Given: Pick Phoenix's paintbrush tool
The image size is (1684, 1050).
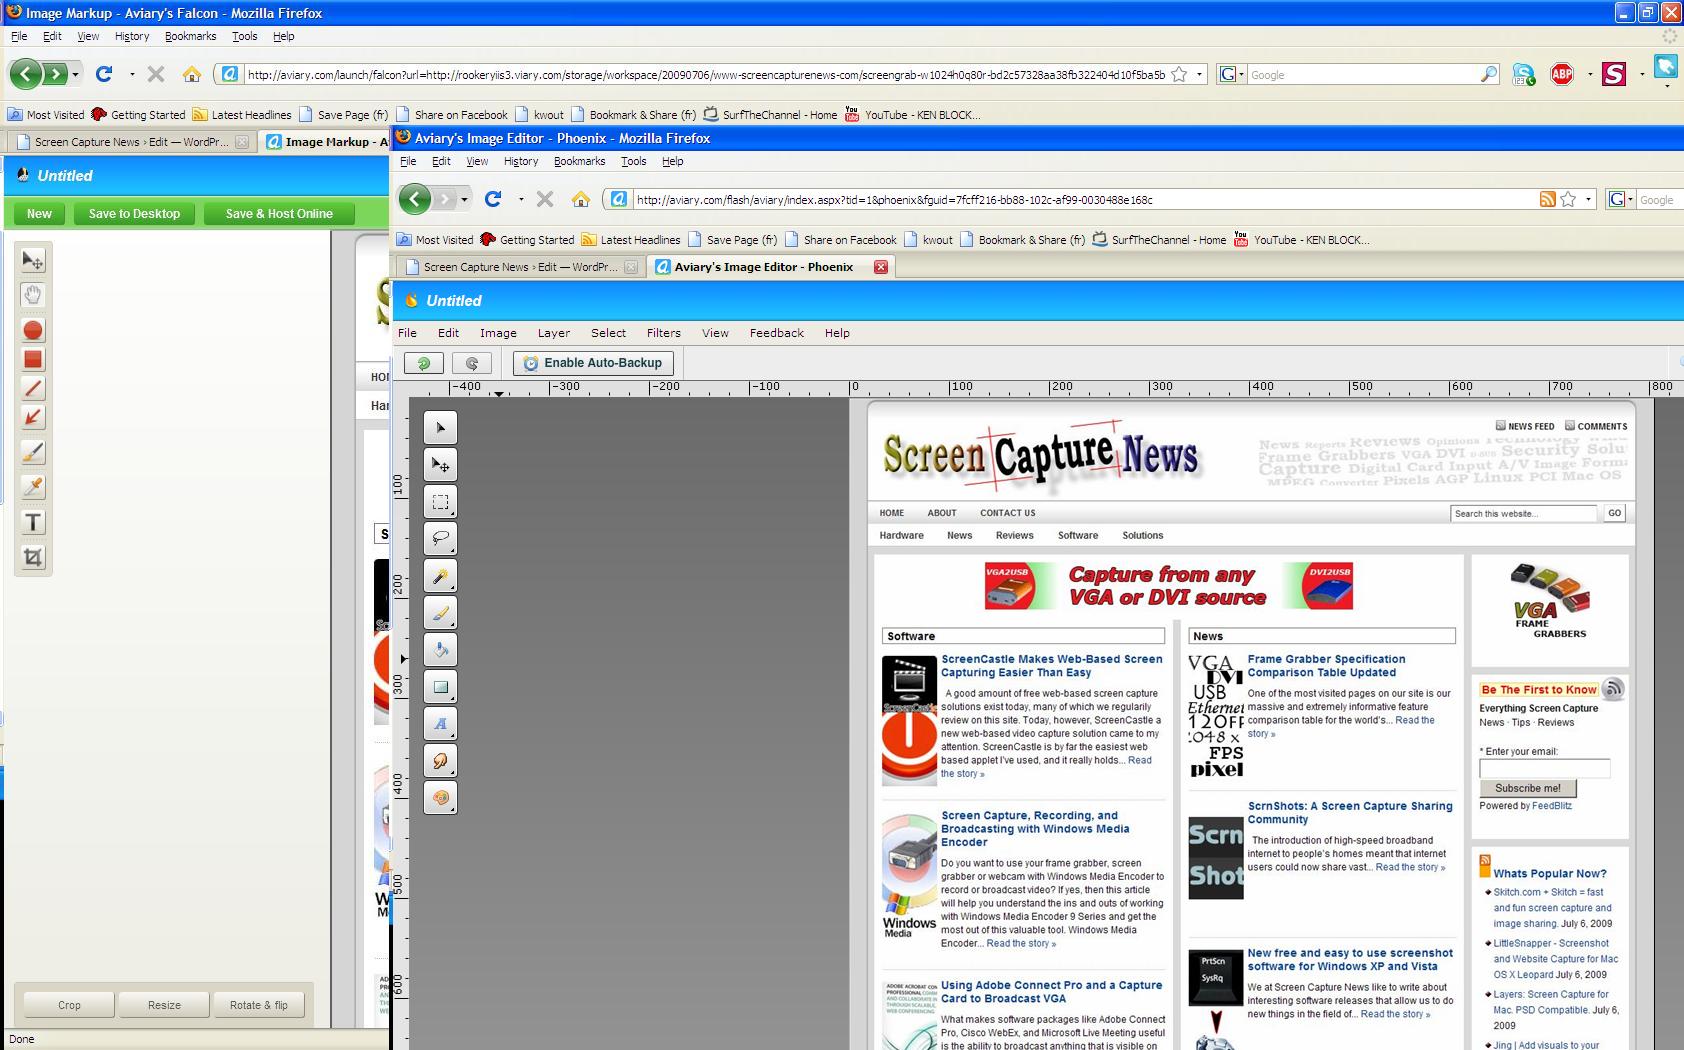Looking at the screenshot, I should 440,613.
